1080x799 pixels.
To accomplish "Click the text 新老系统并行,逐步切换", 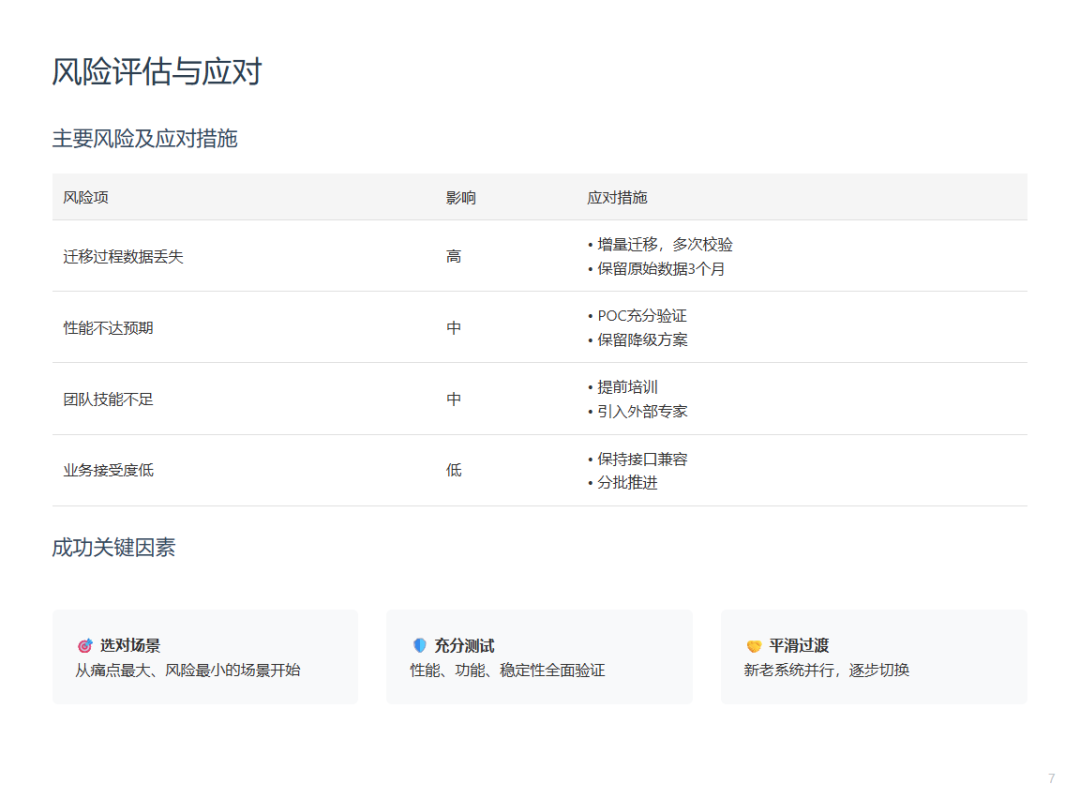I will click(827, 670).
